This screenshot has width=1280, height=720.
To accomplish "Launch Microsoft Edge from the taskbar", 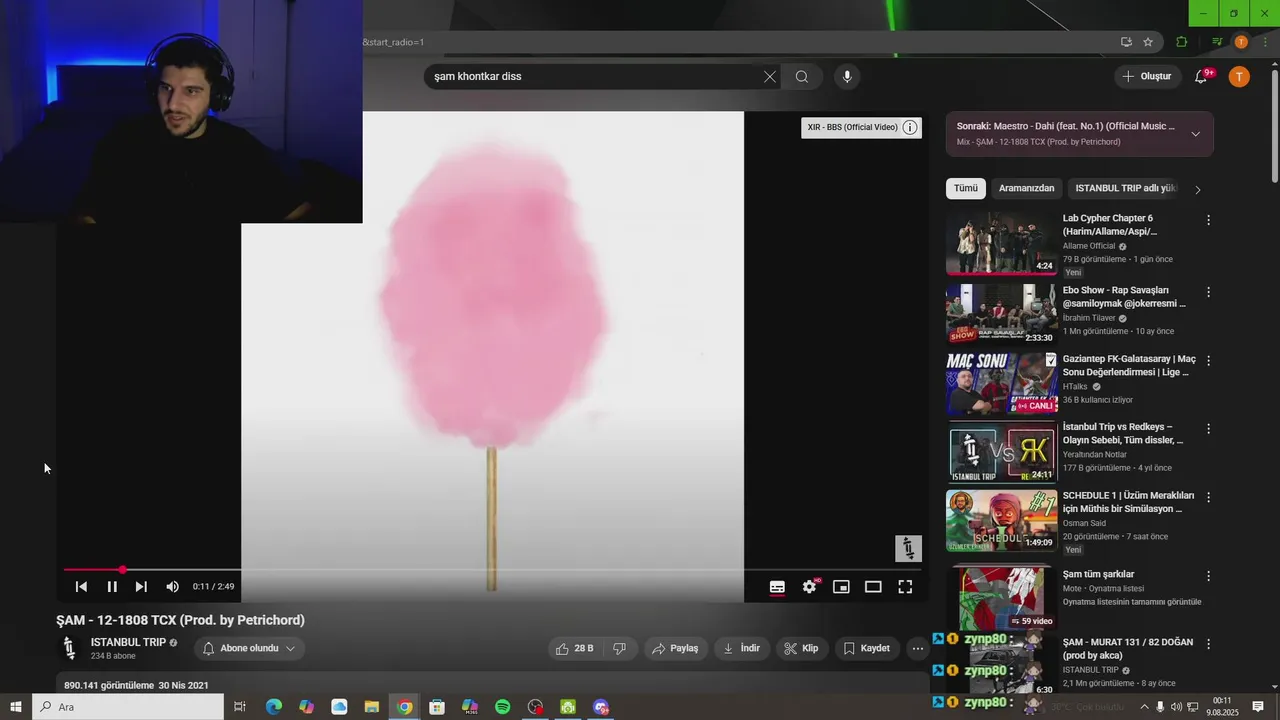I will [273, 707].
